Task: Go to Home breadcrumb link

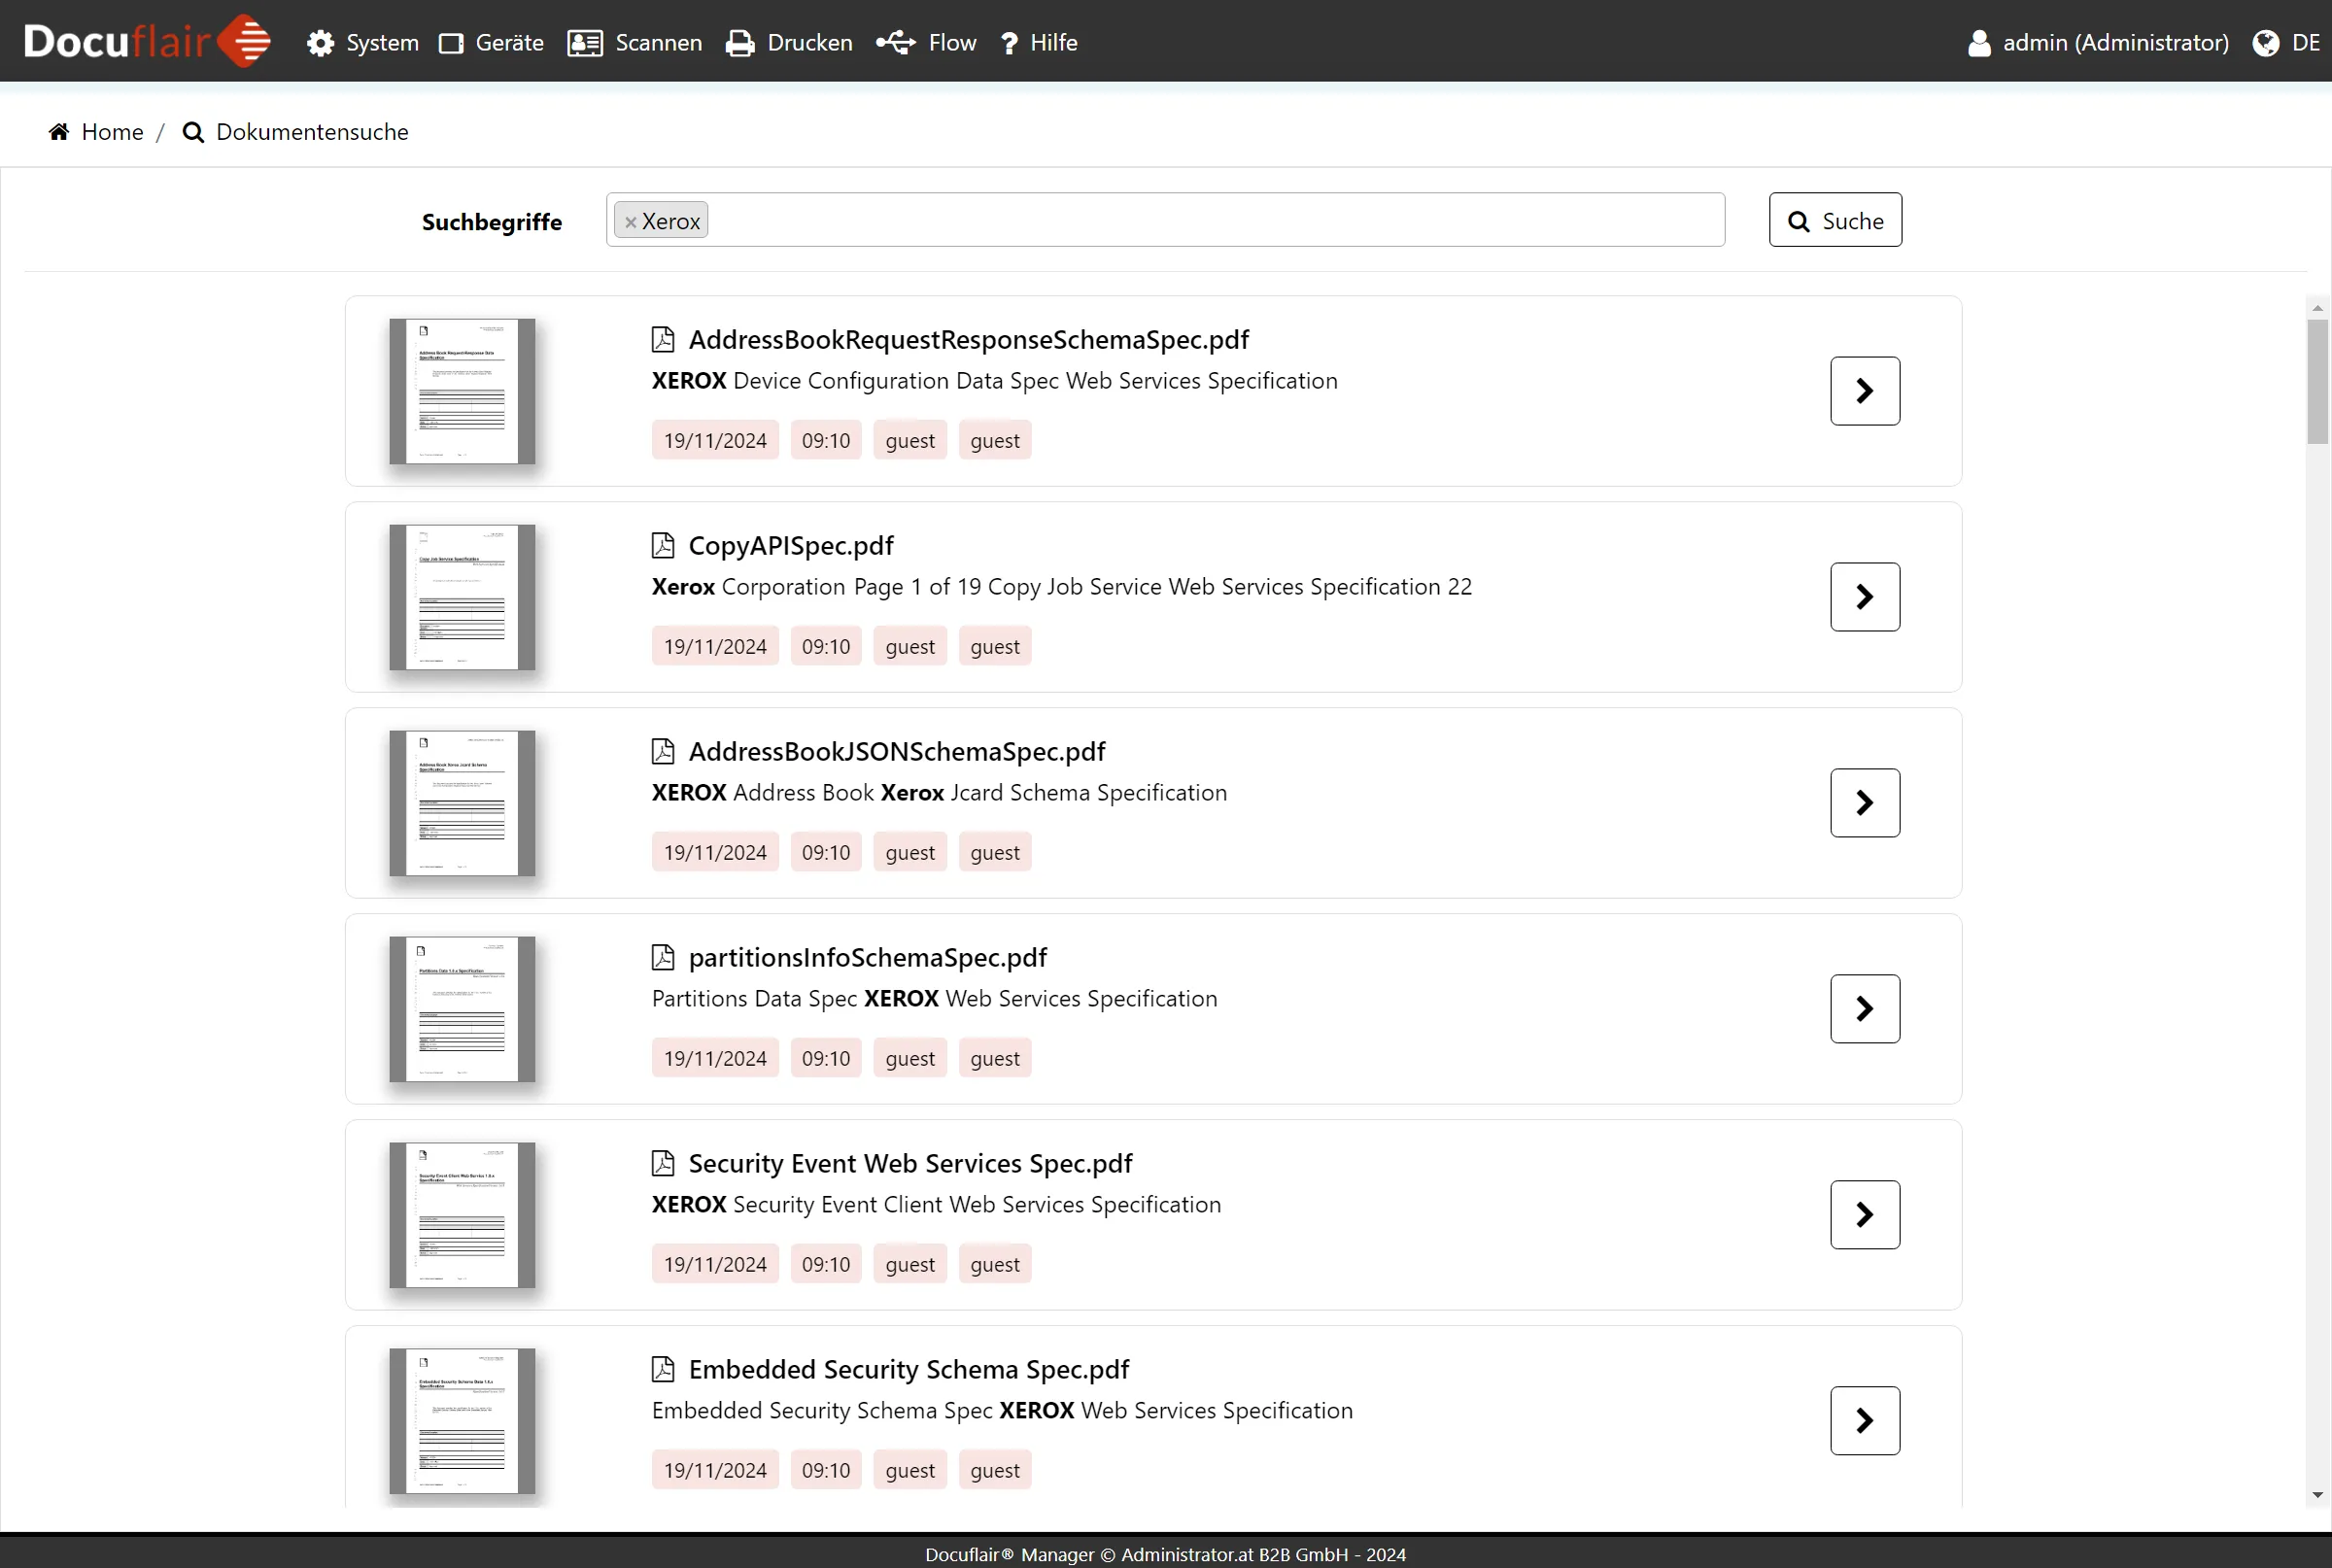Action: 112,132
